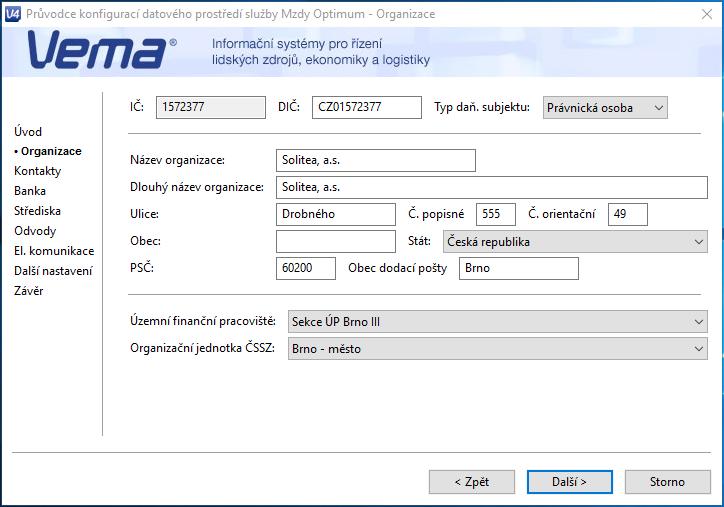724x507 pixels.
Task: Open the Střediska step
Action: coord(37,211)
